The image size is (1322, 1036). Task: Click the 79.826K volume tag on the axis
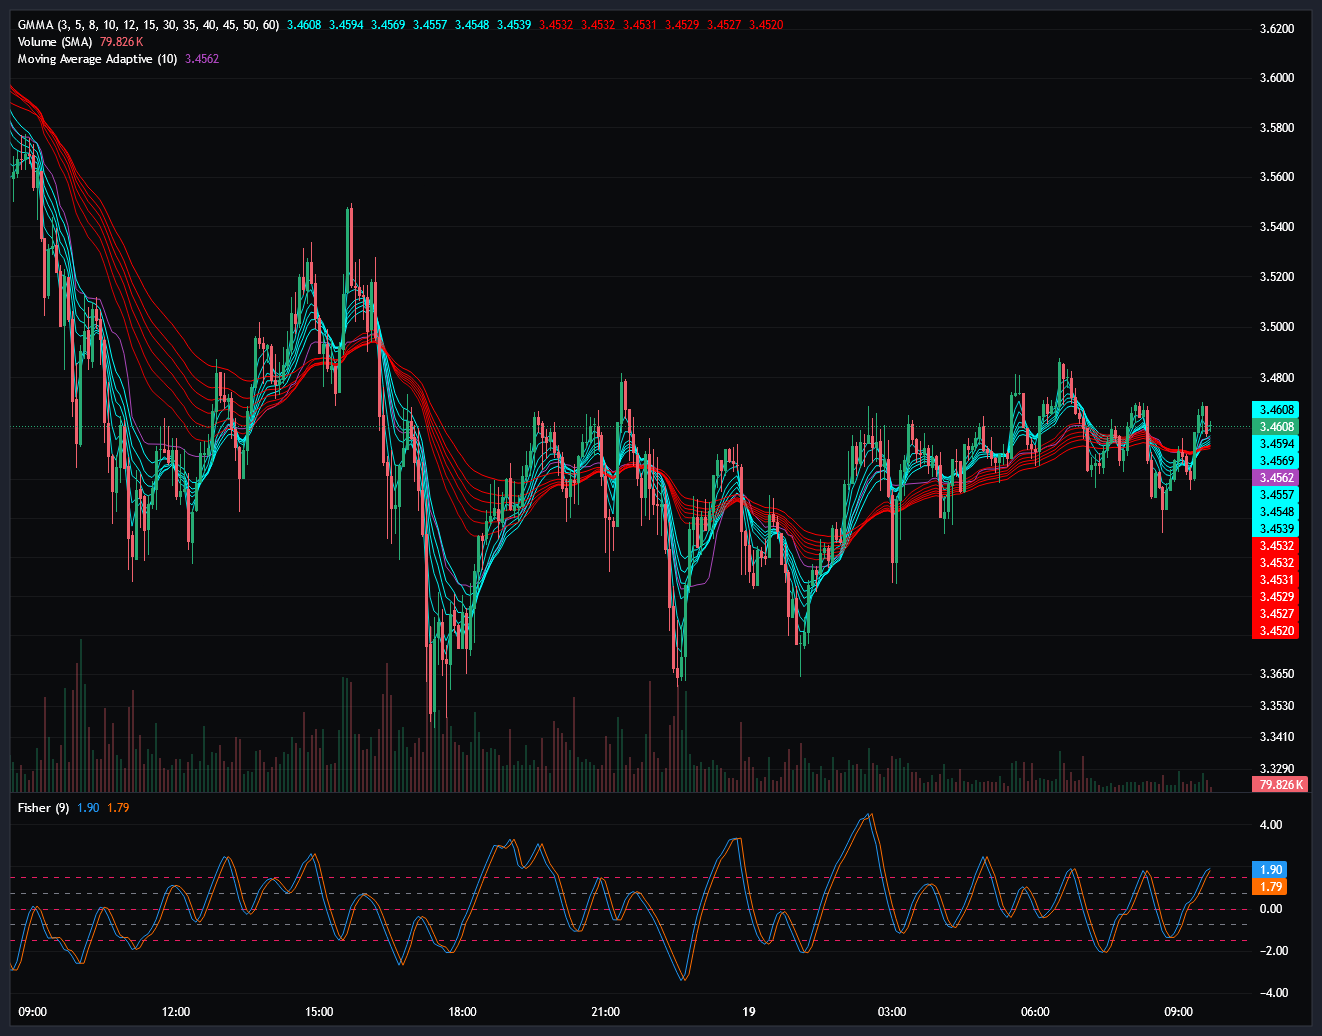pos(1279,785)
